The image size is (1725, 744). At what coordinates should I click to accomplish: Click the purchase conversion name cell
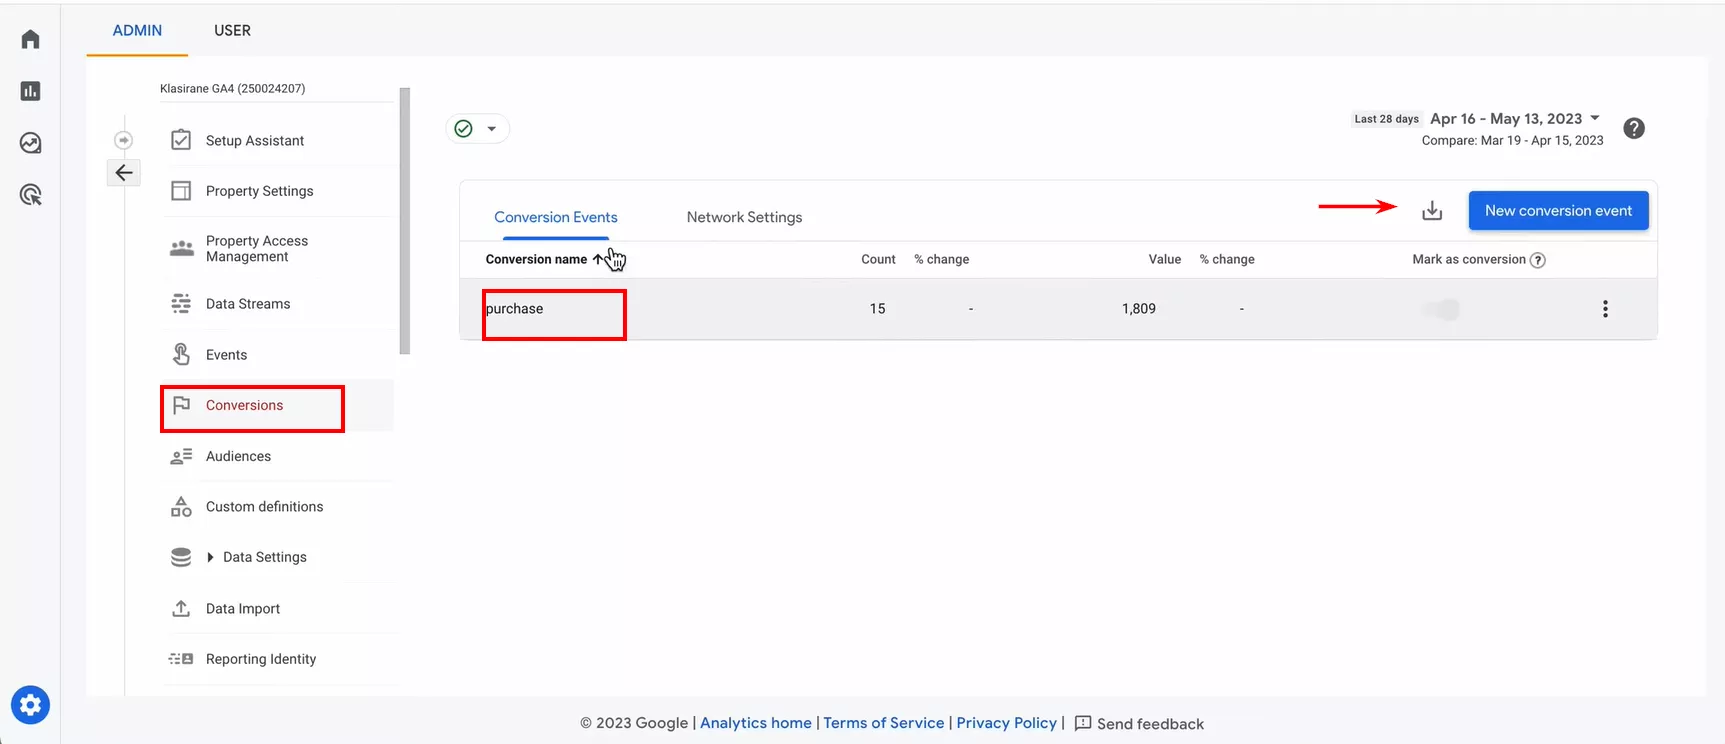514,309
